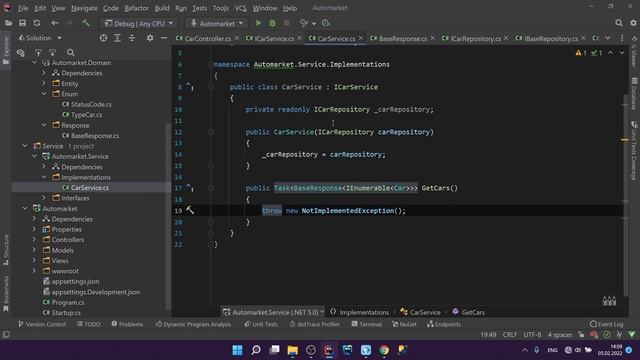640x360 pixels.
Task: Open the VCS menu
Action: pyautogui.click(x=240, y=8)
